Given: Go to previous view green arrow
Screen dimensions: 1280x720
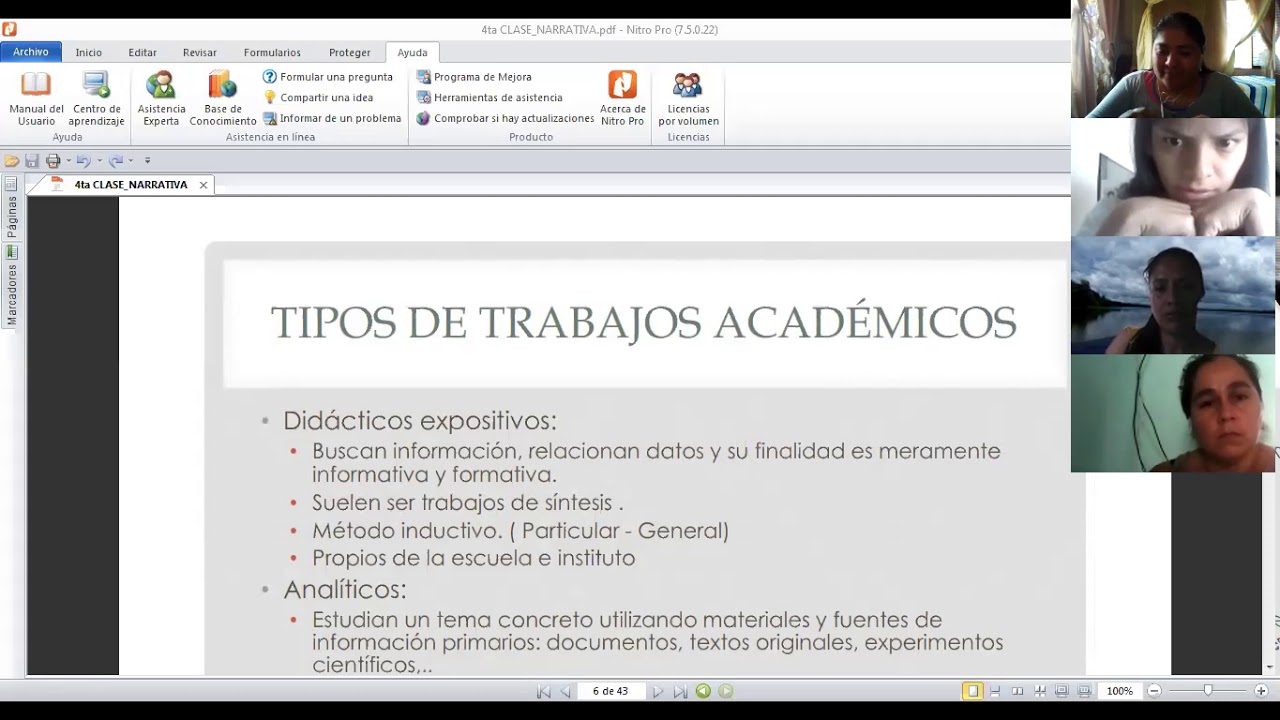Looking at the screenshot, I should coord(703,691).
